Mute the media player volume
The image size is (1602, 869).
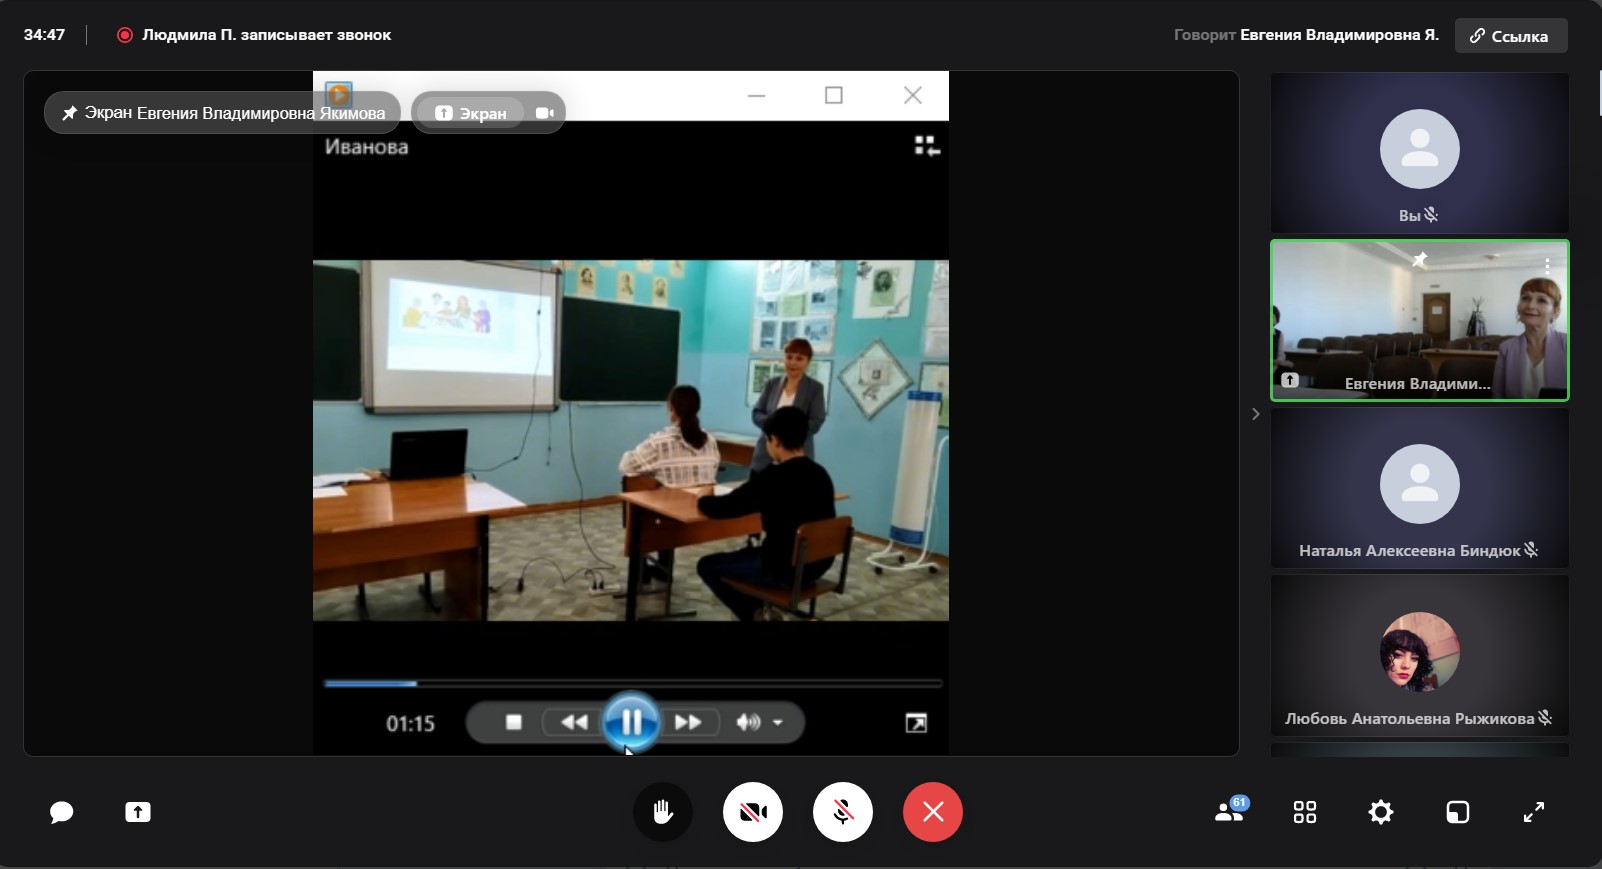pos(748,722)
